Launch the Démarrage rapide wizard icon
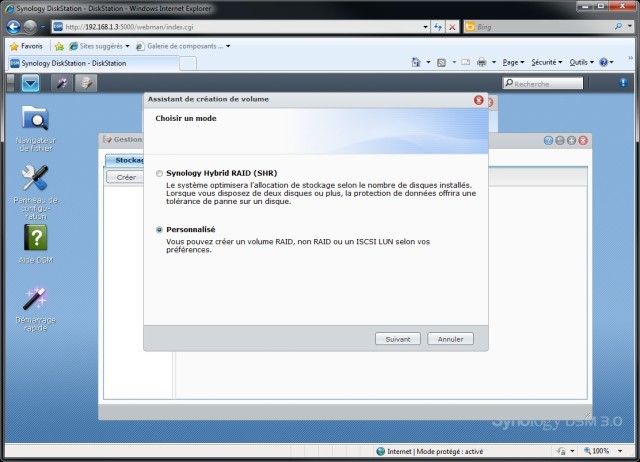Image resolution: width=640 pixels, height=462 pixels. tap(36, 309)
